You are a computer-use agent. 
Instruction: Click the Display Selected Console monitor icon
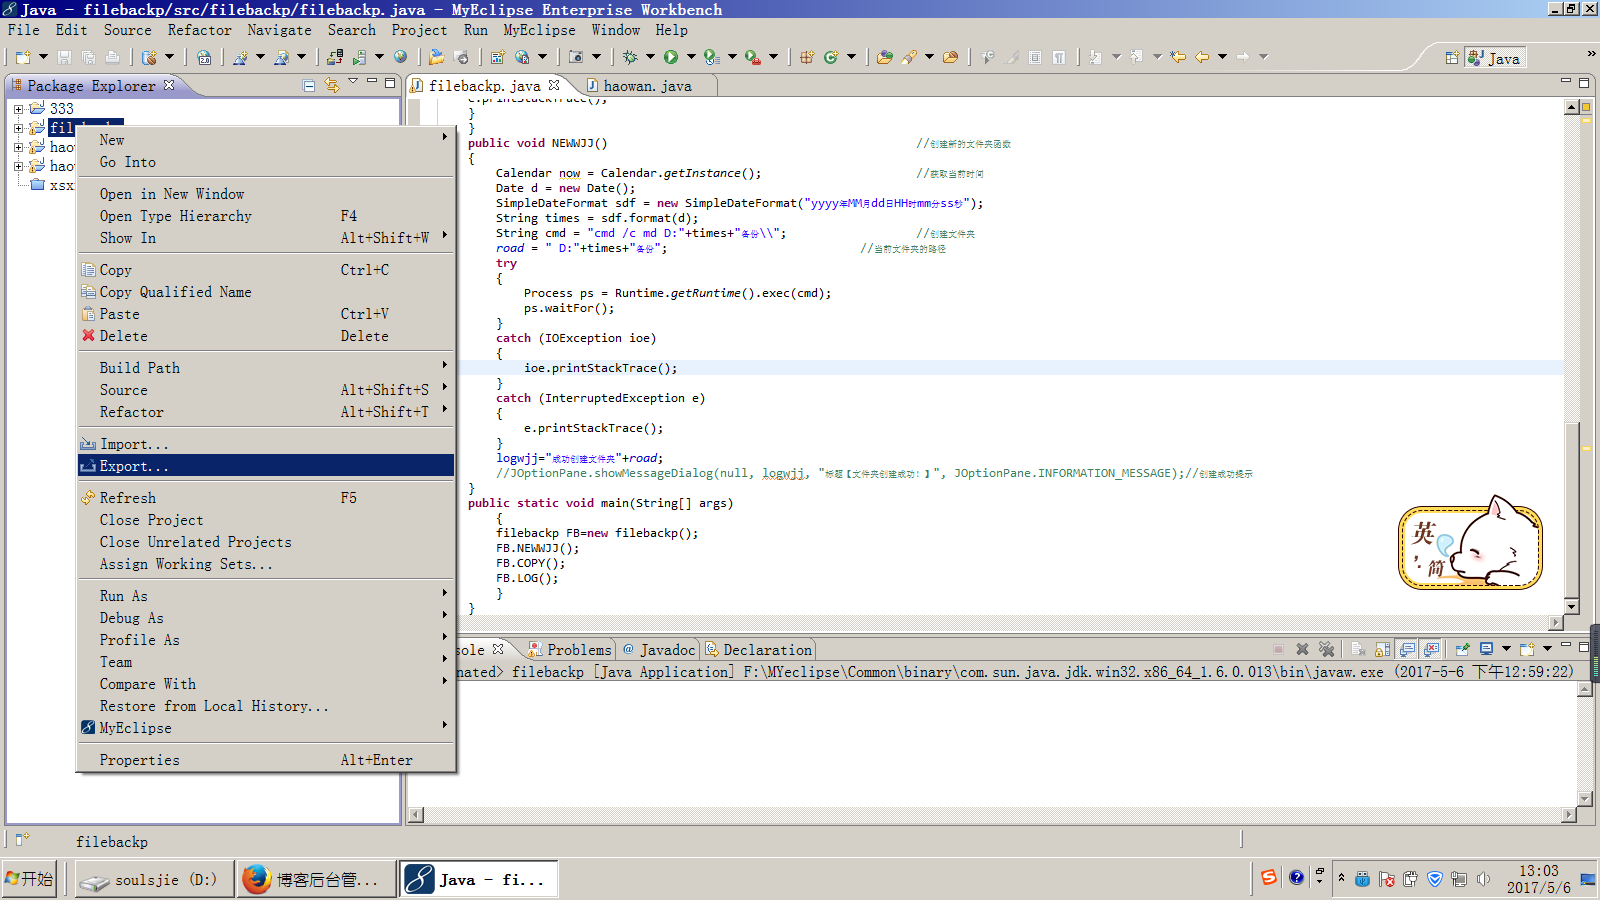point(1486,649)
